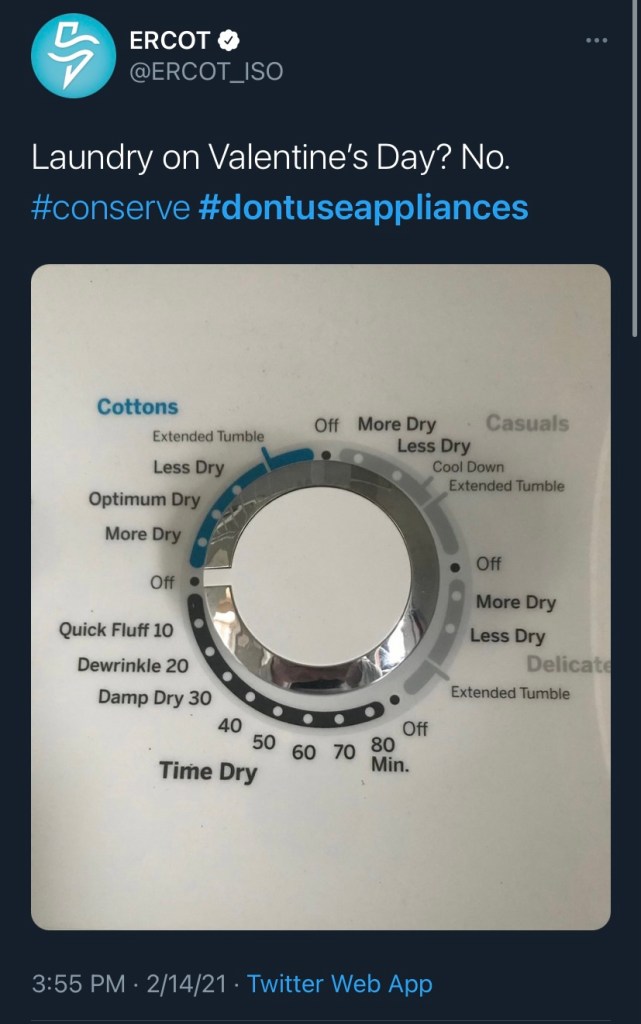Open the #conserve hashtag
The image size is (641, 1024).
pyautogui.click(x=110, y=207)
